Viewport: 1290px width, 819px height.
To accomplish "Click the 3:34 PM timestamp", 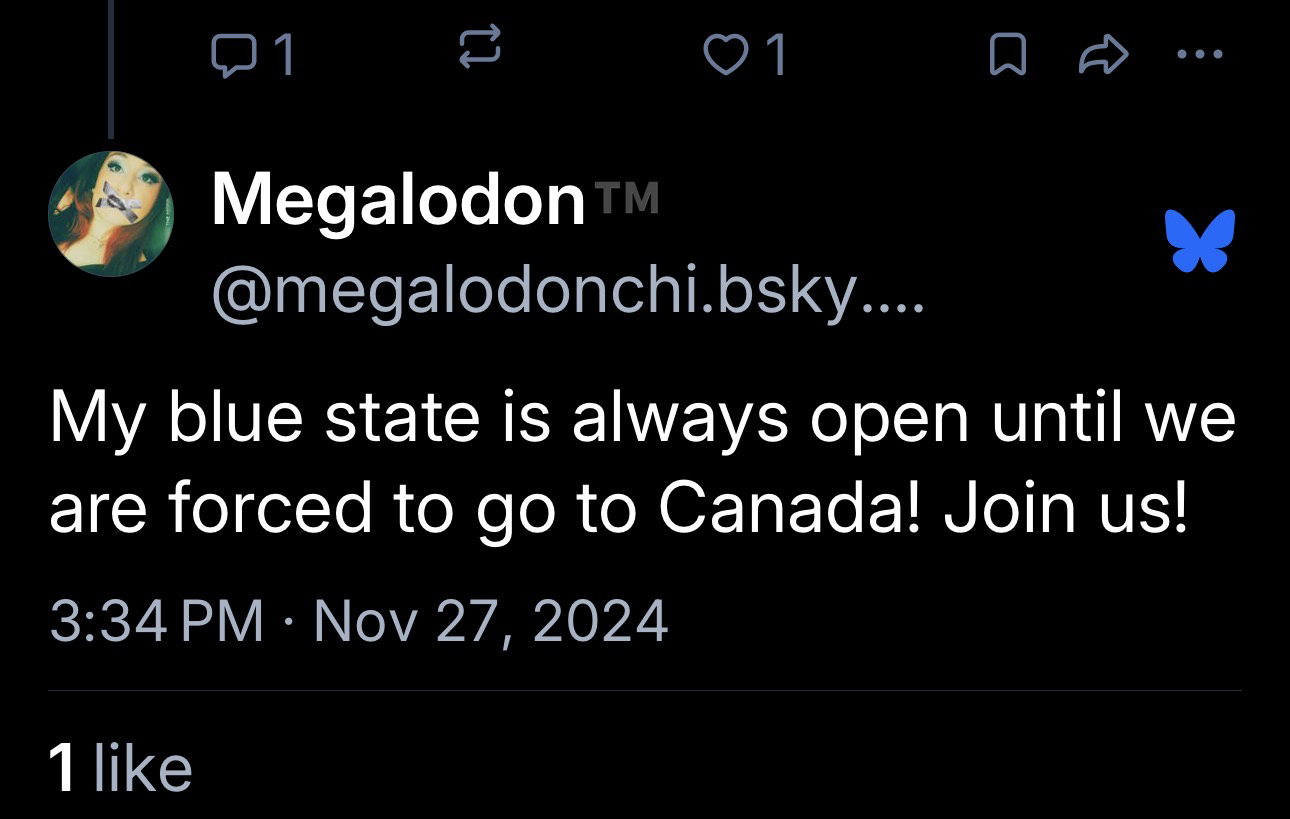I will [x=156, y=621].
